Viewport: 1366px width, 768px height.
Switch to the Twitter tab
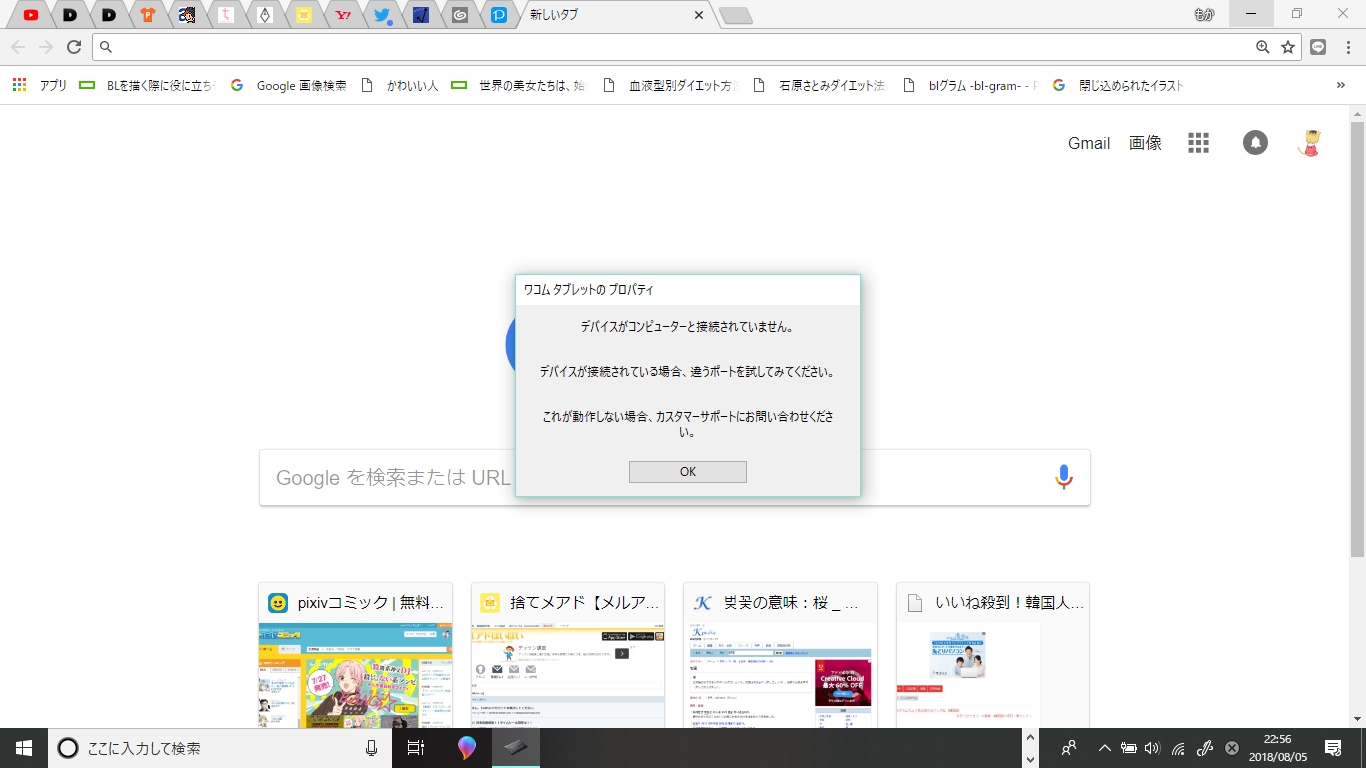click(381, 15)
